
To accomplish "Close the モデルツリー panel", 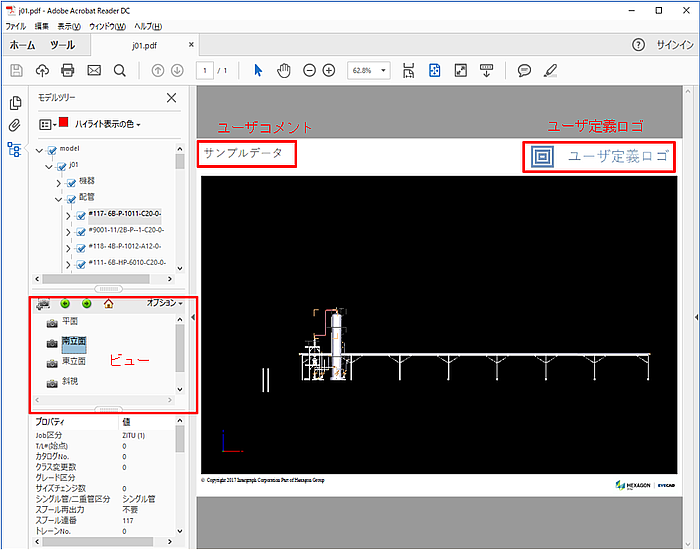I will pyautogui.click(x=171, y=98).
